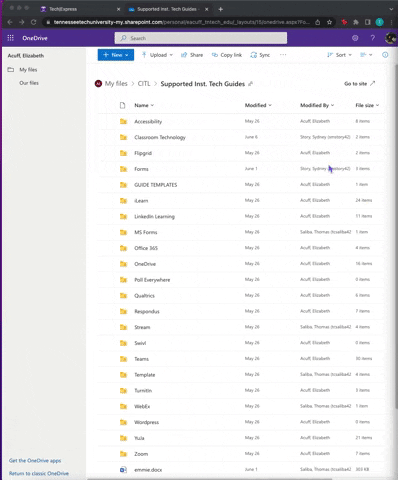The height and width of the screenshot is (480, 398).
Task: Click the file type column header icon
Action: [123, 105]
